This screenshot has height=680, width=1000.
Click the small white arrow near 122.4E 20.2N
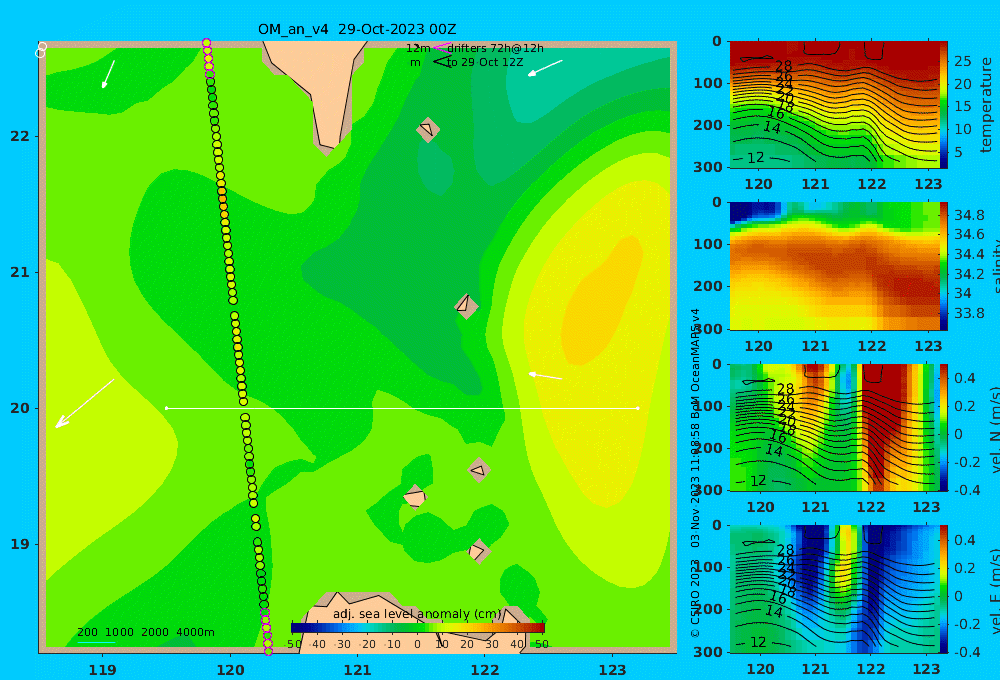545,376
